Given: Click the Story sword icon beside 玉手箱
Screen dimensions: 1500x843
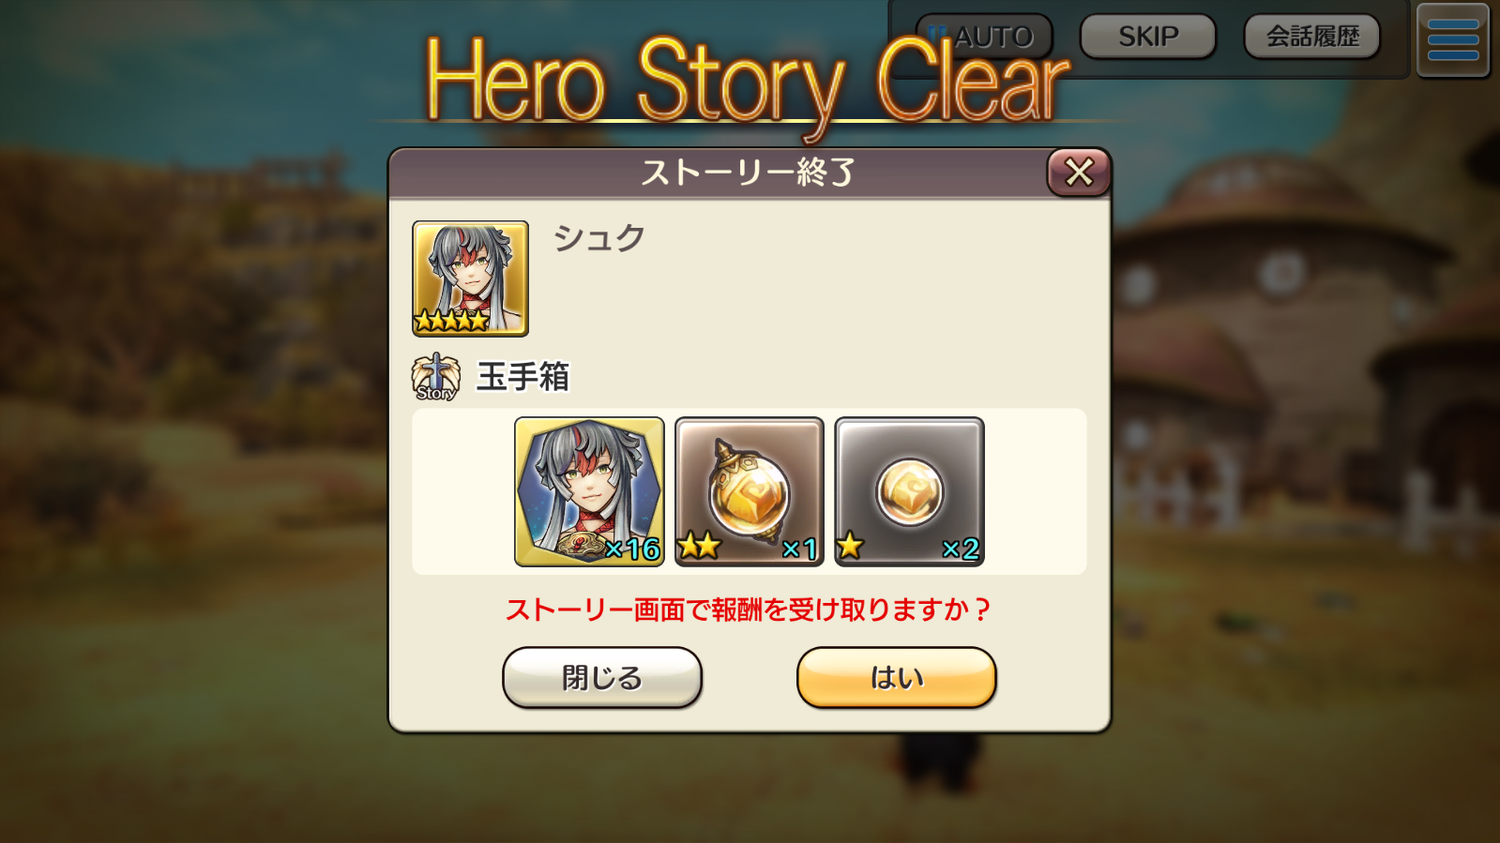Looking at the screenshot, I should 436,377.
